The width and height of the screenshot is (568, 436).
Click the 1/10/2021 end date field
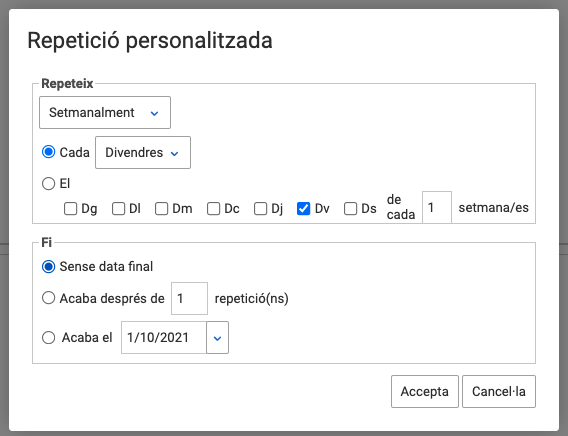[164, 338]
